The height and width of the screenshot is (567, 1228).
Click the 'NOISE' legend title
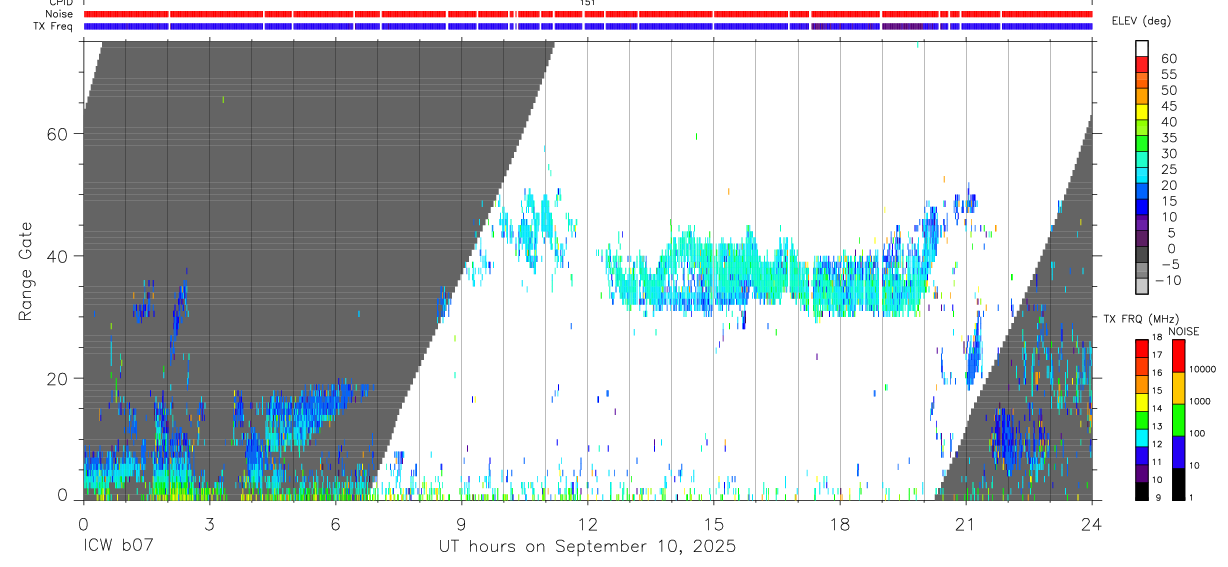coord(1182,331)
